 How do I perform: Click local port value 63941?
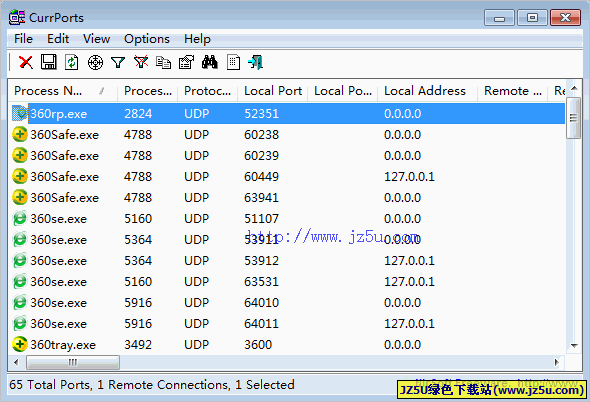[x=262, y=198]
